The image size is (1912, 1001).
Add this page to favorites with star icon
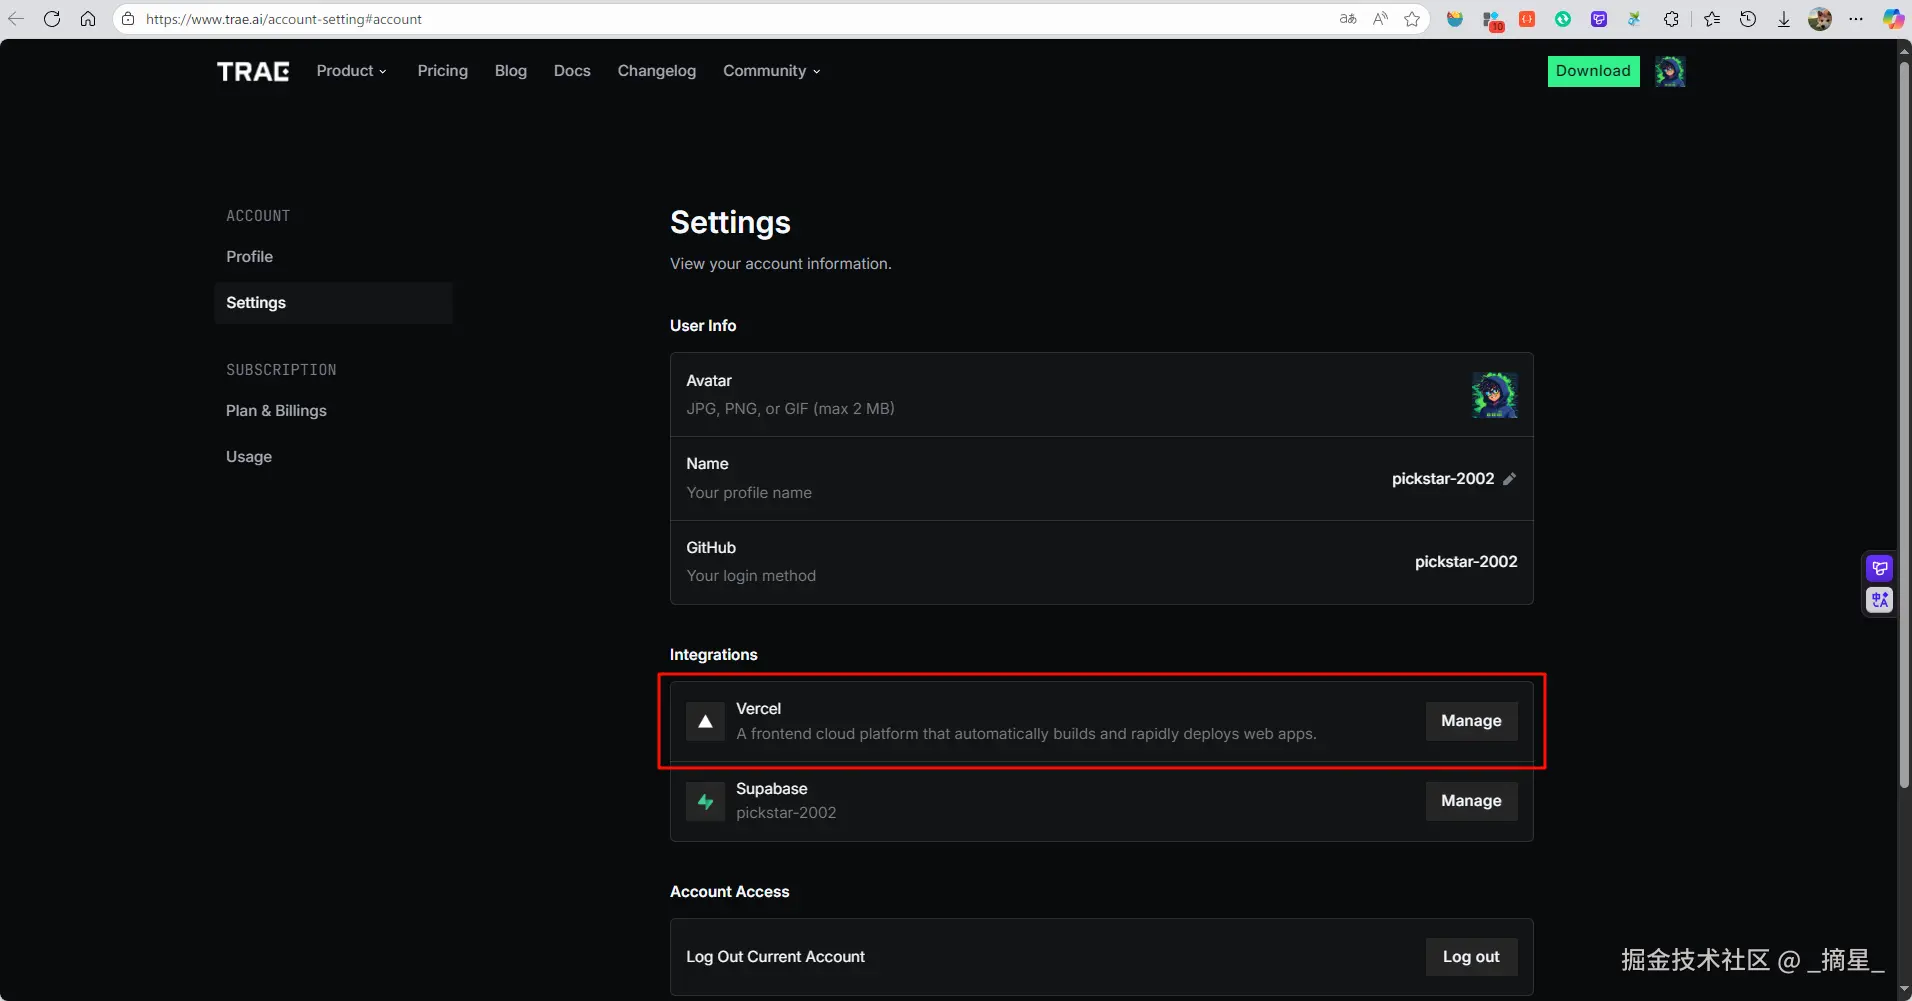coord(1412,19)
